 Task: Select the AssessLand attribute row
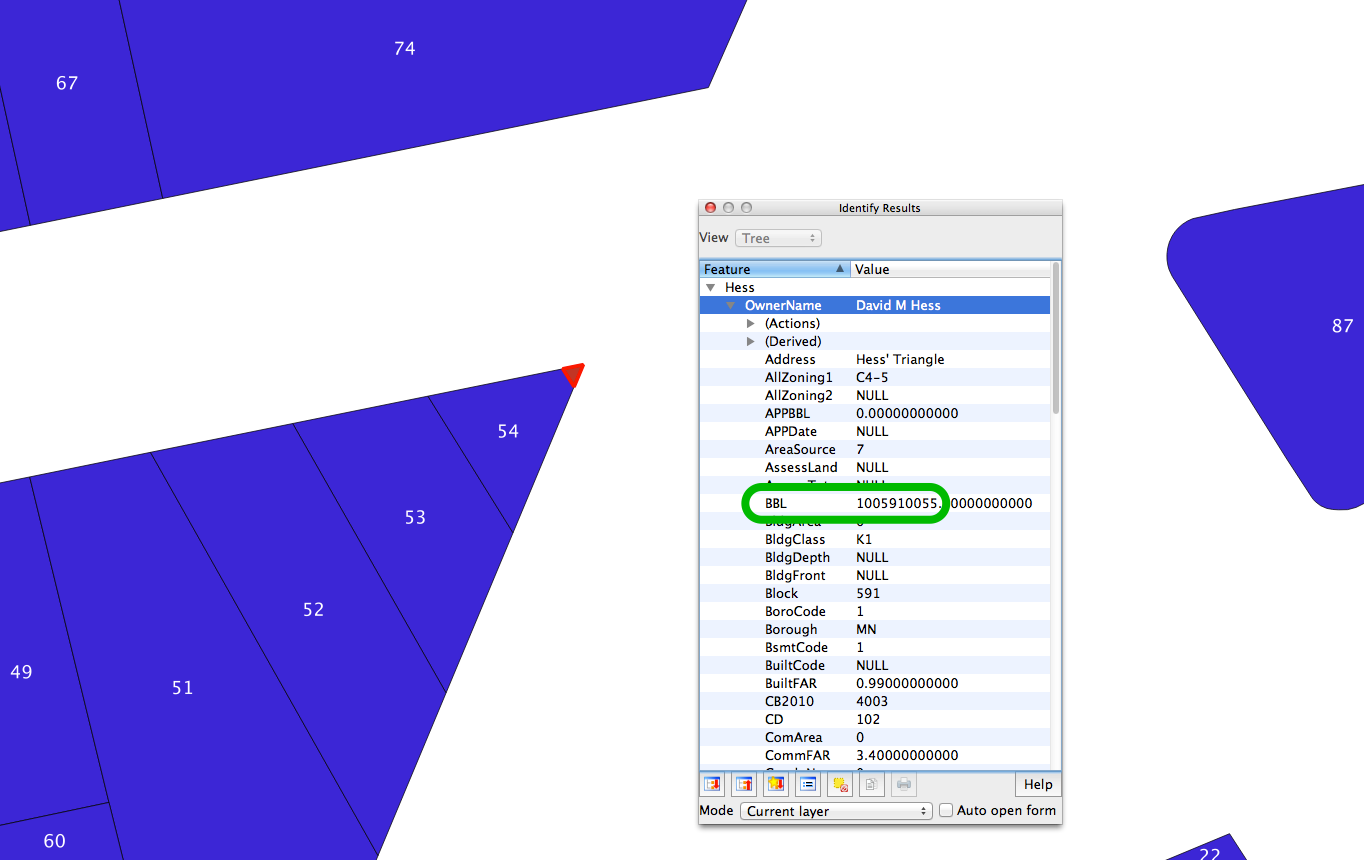875,468
